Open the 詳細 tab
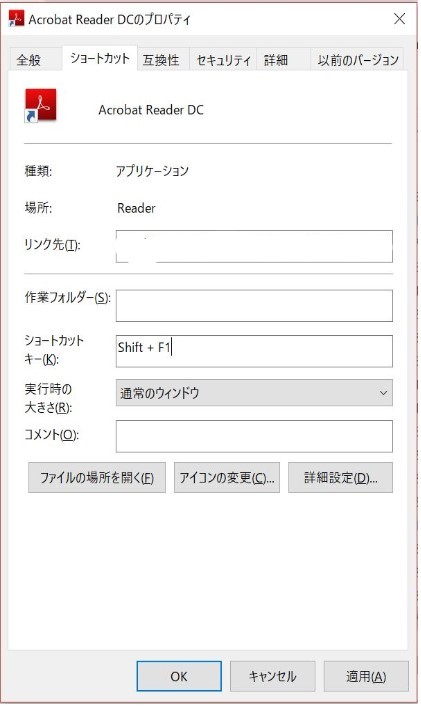 point(276,60)
